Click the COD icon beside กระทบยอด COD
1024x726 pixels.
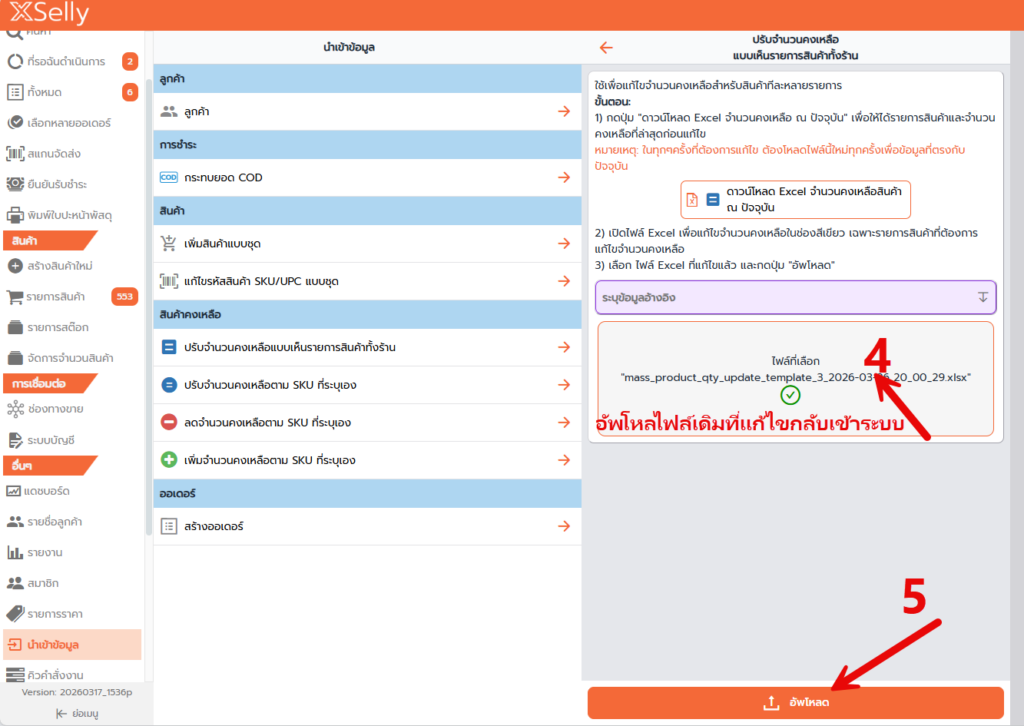168,177
